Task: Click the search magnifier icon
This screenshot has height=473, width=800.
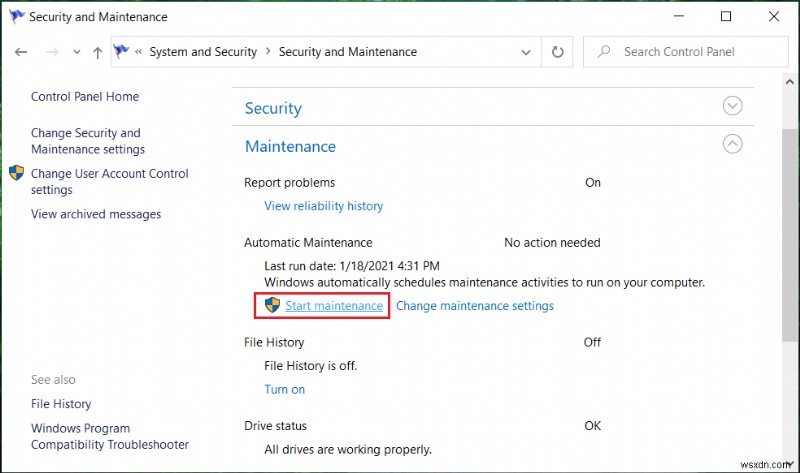Action: tap(603, 52)
